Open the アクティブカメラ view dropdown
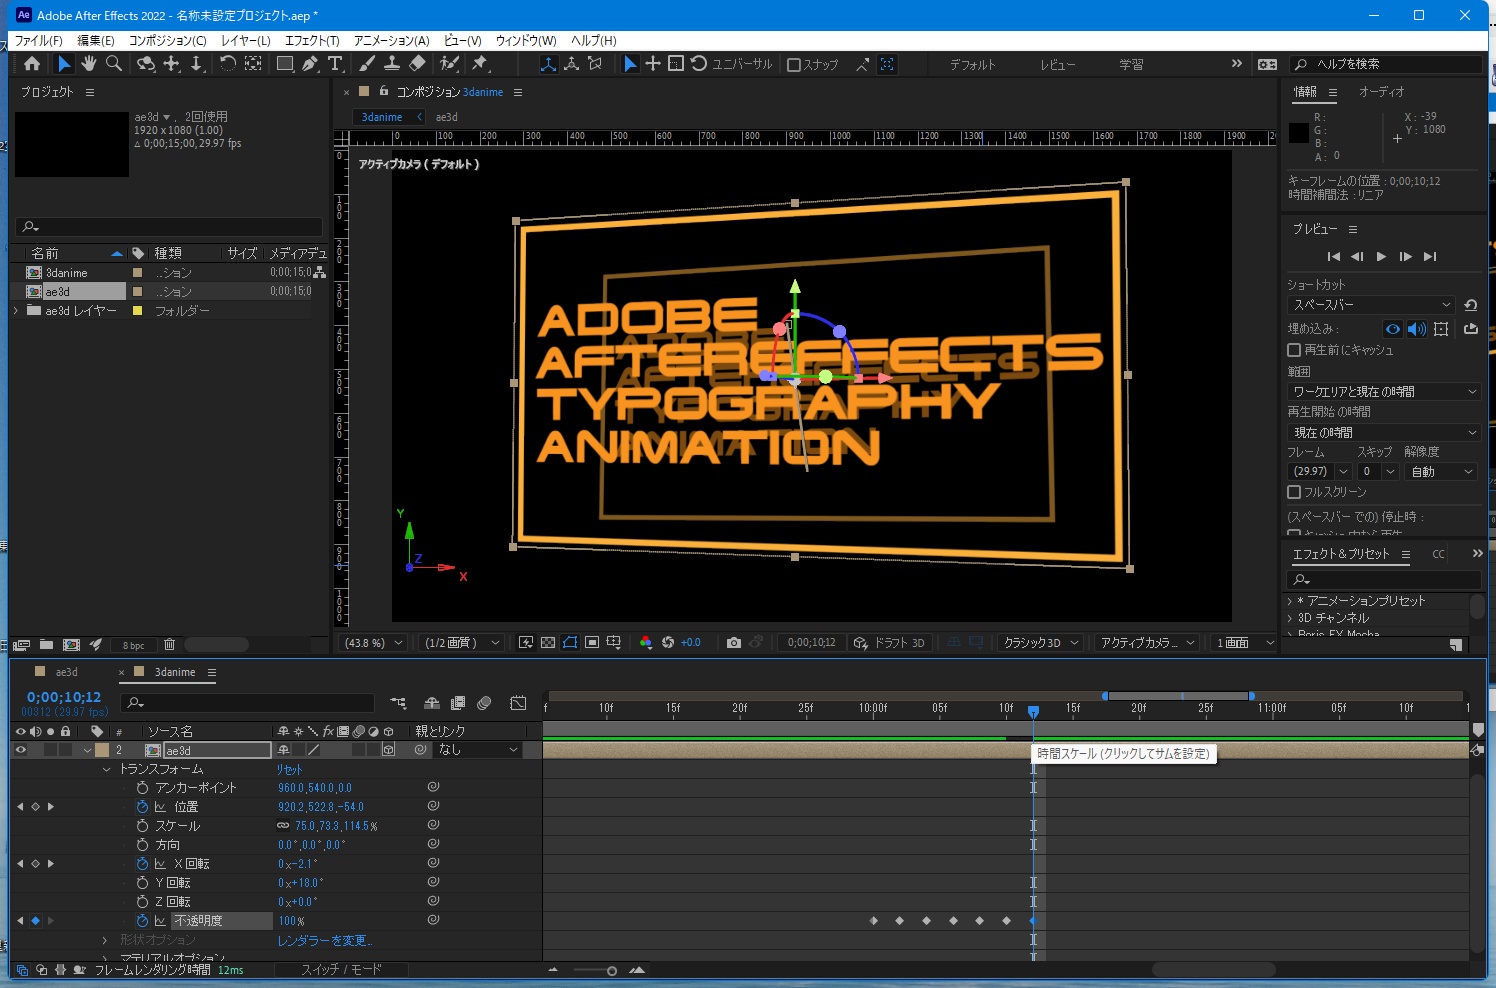This screenshot has height=988, width=1496. point(1148,643)
